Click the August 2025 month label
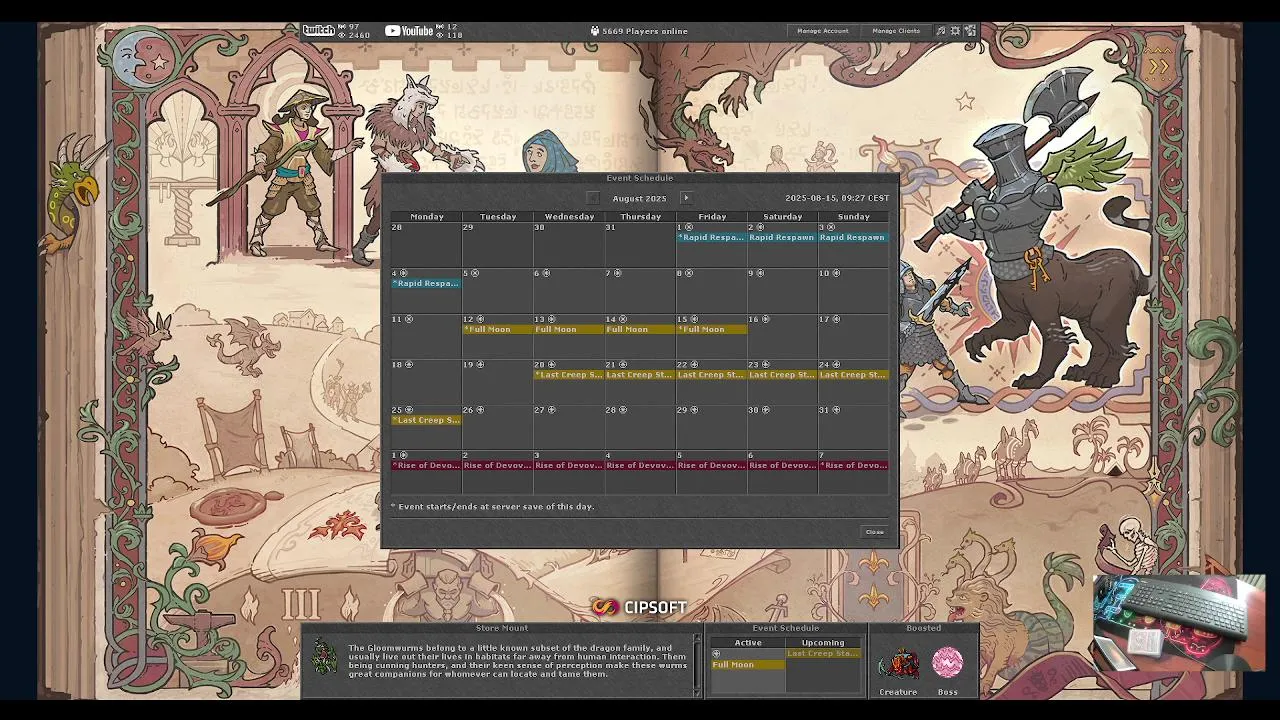The width and height of the screenshot is (1280, 720). (x=639, y=198)
